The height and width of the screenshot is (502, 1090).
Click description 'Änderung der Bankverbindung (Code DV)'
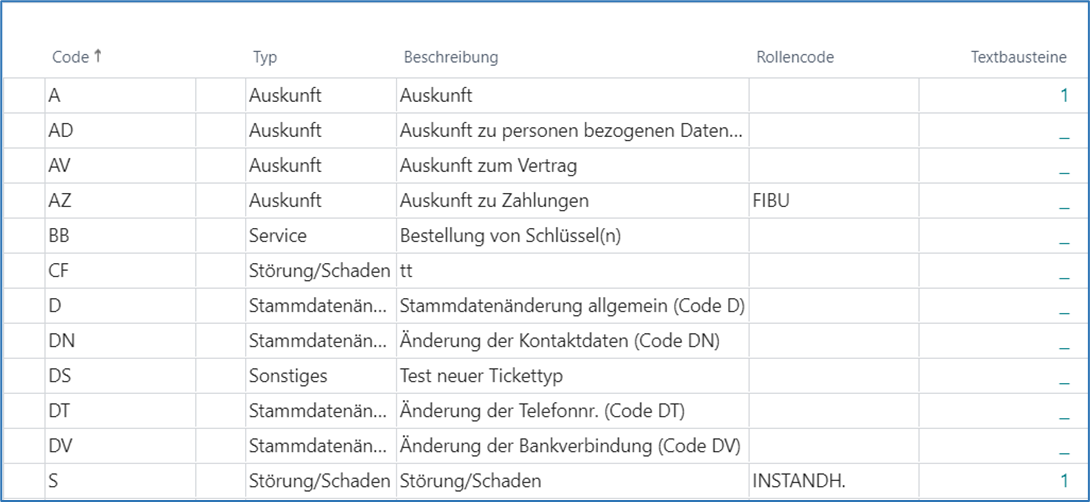[572, 446]
